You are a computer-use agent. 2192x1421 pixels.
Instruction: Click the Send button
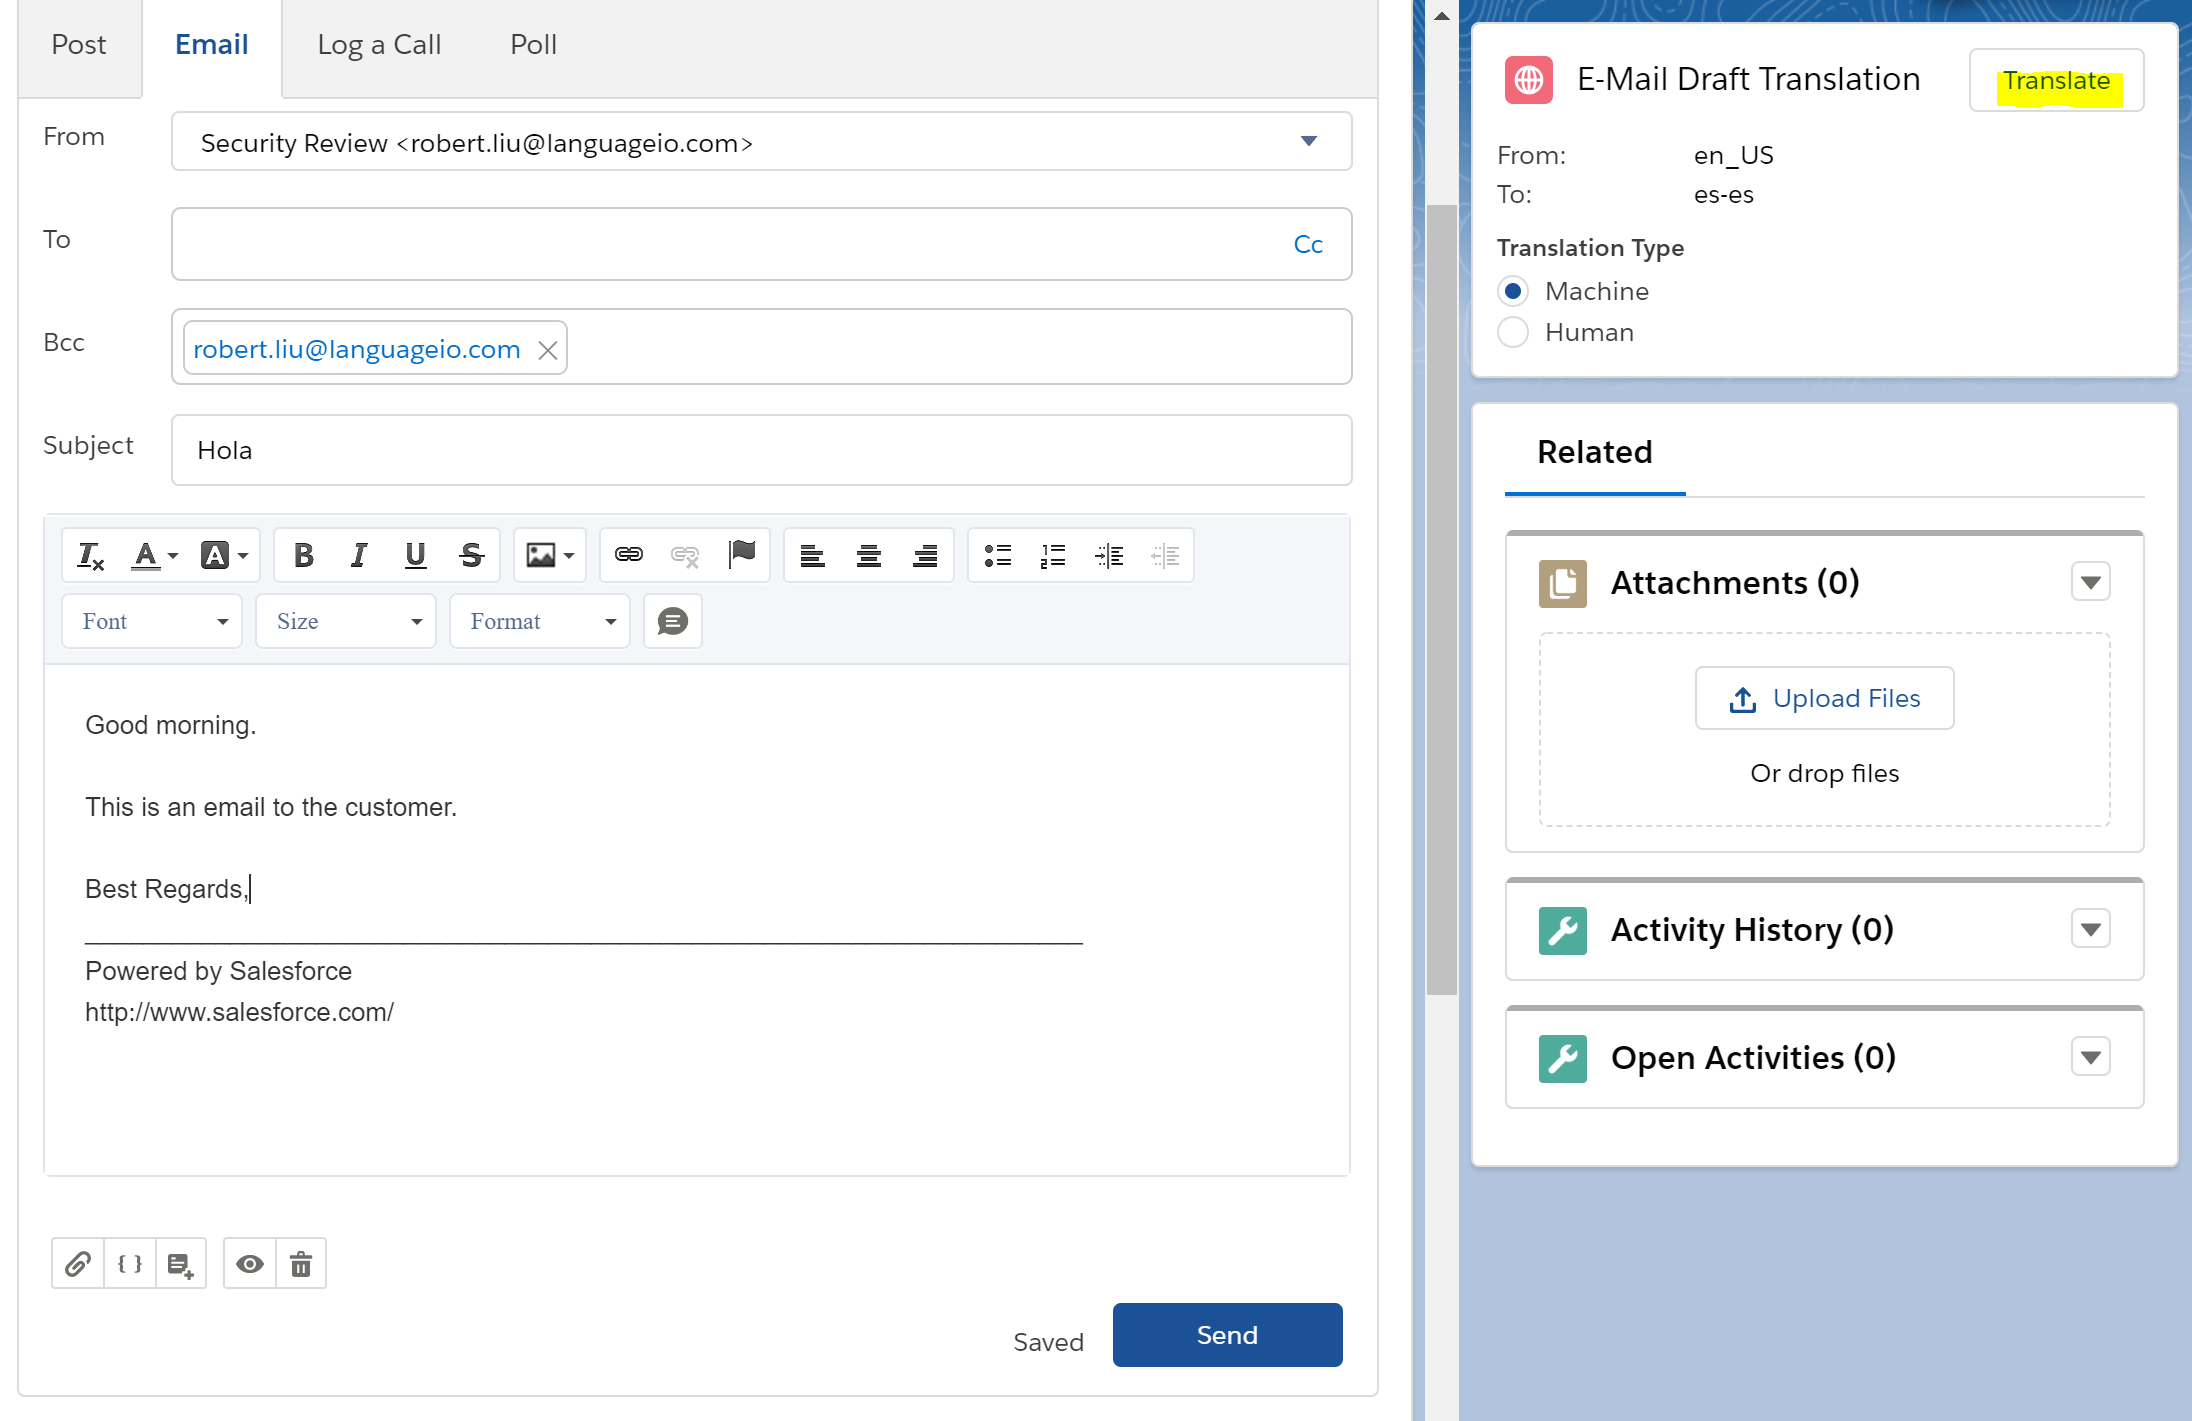click(x=1227, y=1335)
